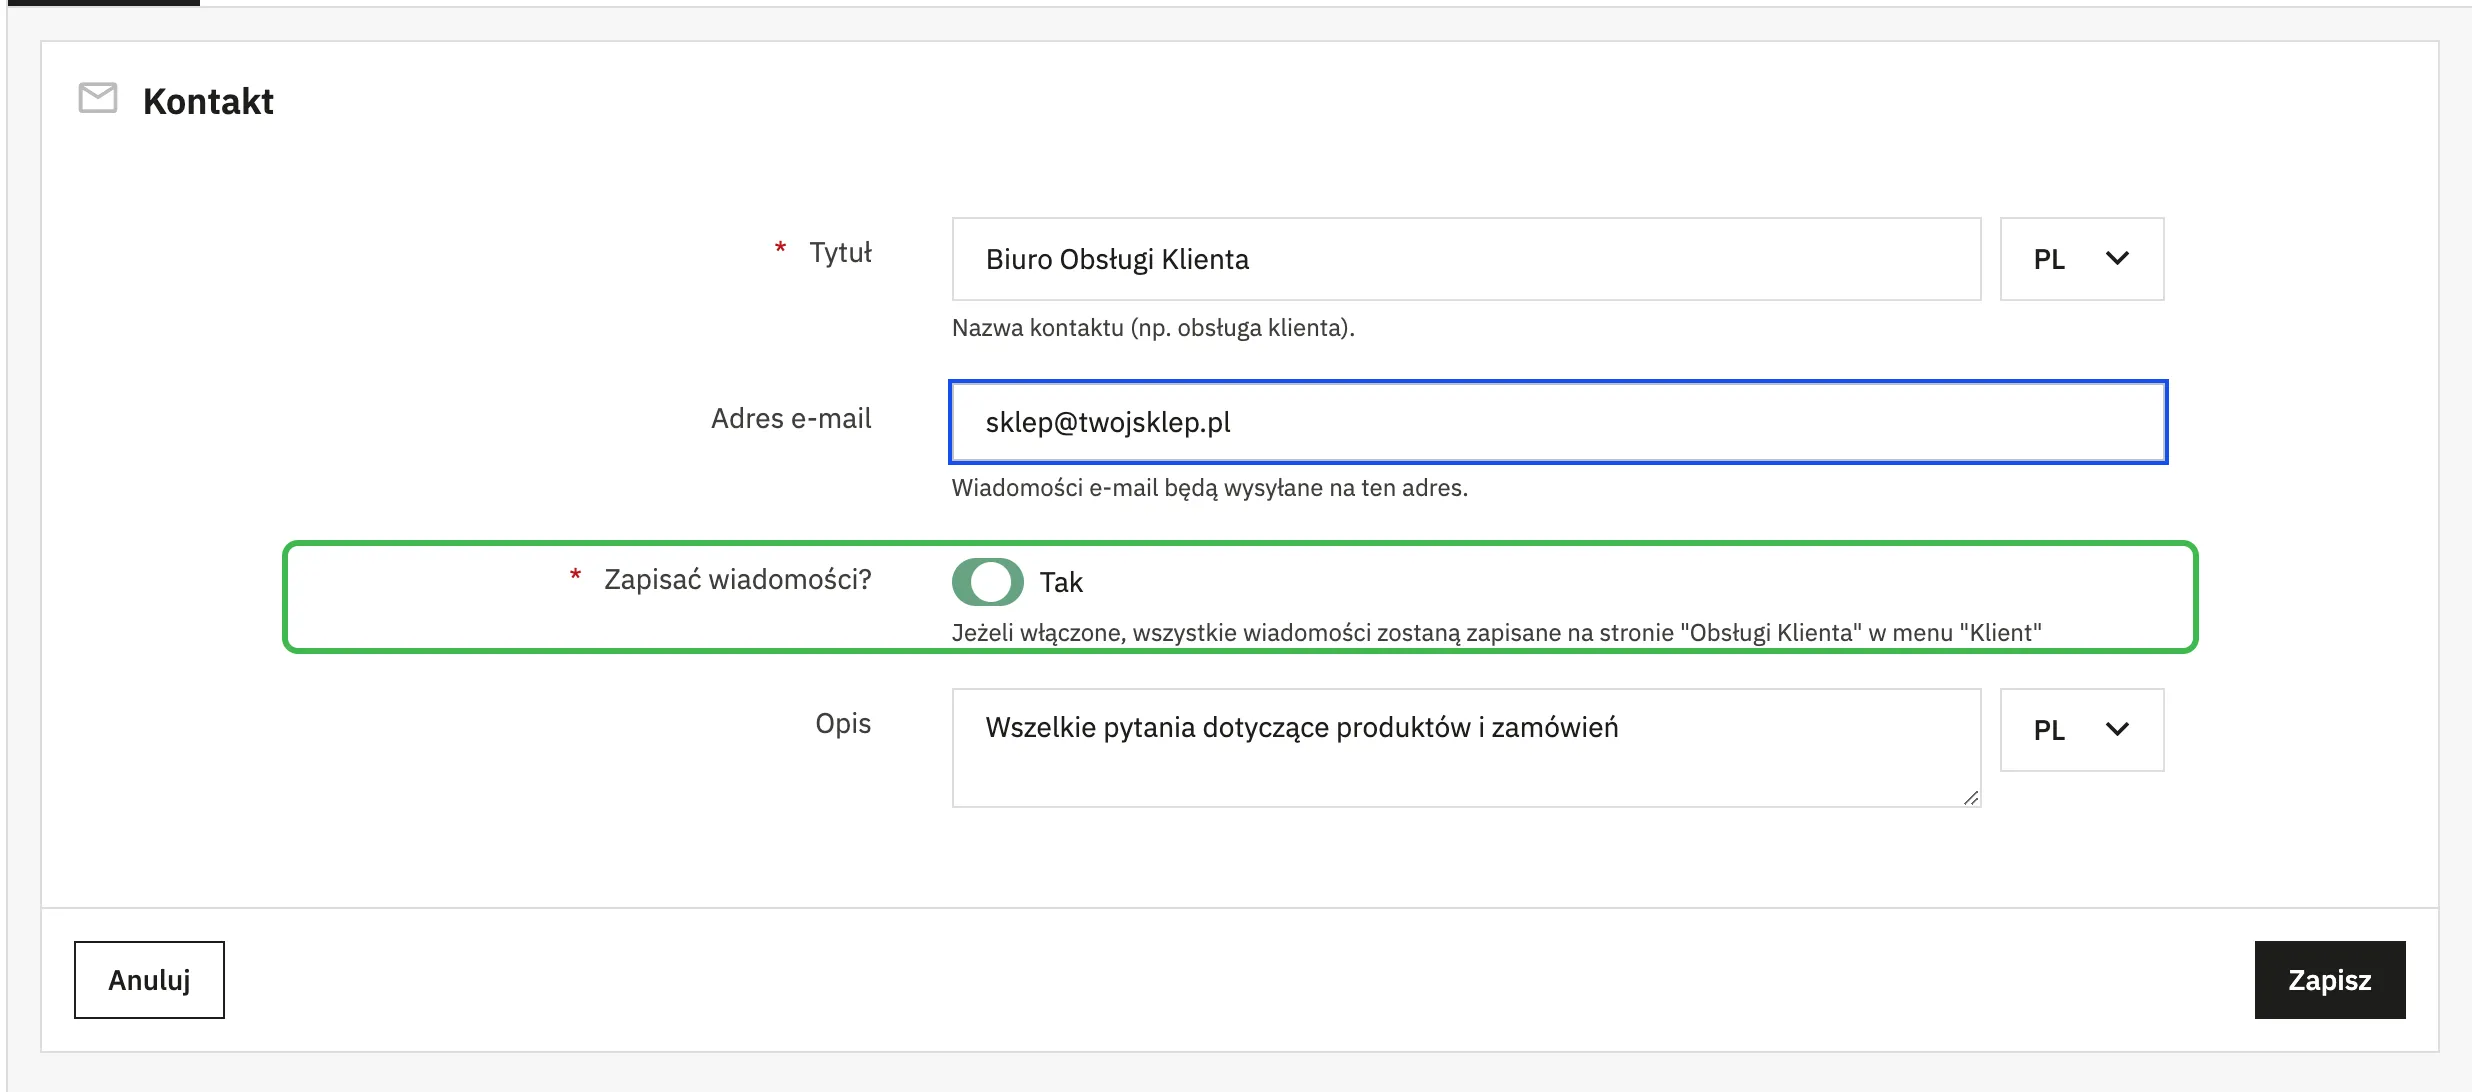
Task: Focus the Adres e-mail field
Action: (x=1558, y=422)
